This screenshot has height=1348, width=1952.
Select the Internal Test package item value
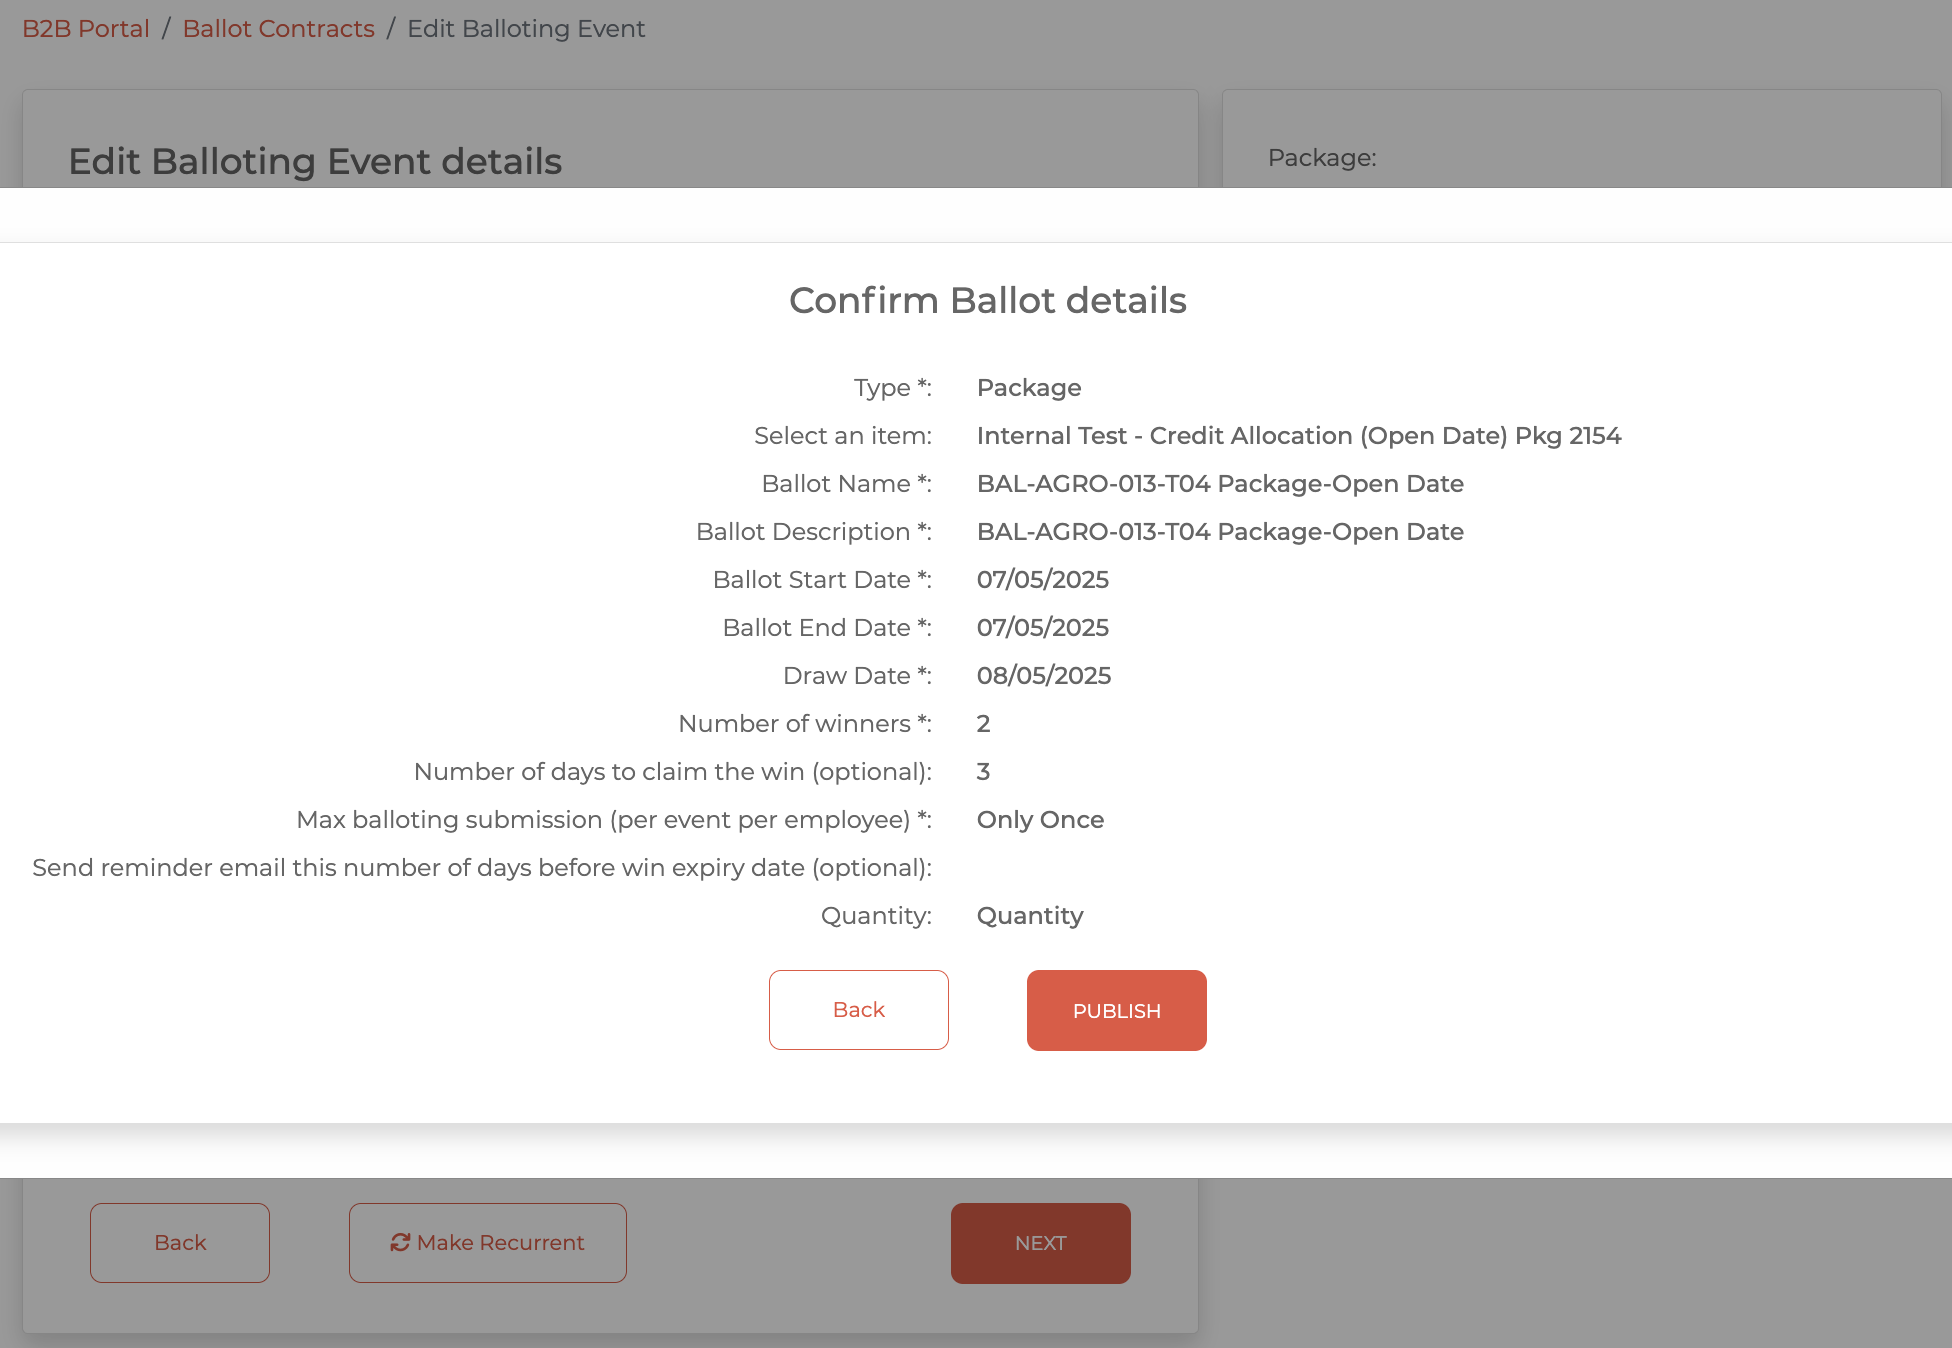[1298, 436]
